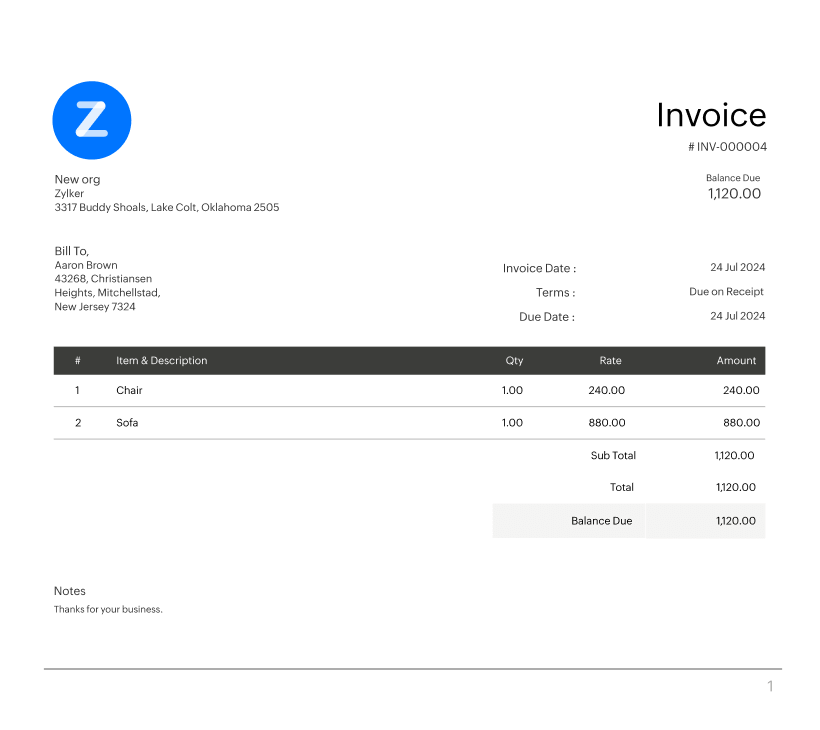Select the Invoice Date value 24 Jul 2024
This screenshot has width=820, height=730.
(x=737, y=267)
